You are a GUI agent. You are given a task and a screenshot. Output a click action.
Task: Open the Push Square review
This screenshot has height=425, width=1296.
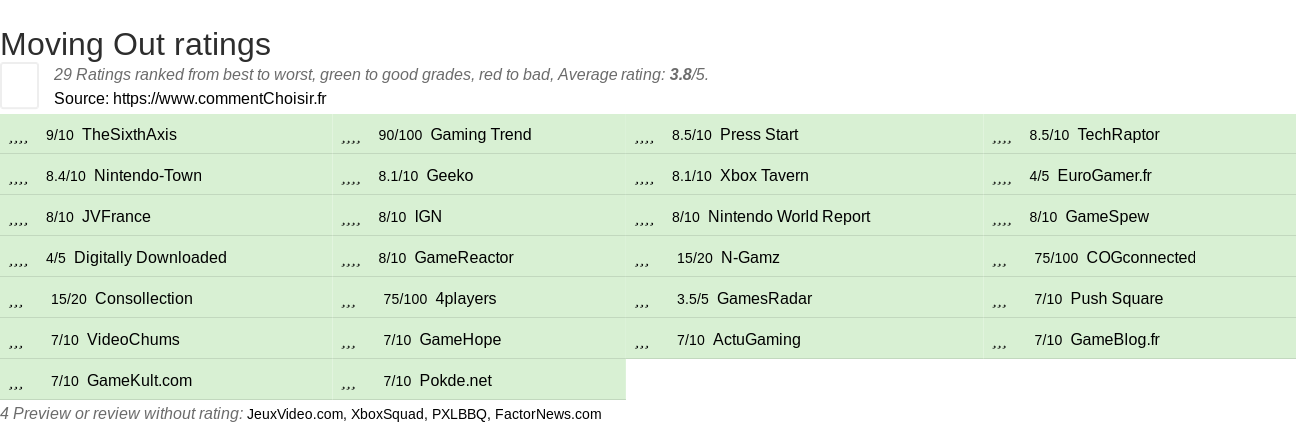point(1116,299)
